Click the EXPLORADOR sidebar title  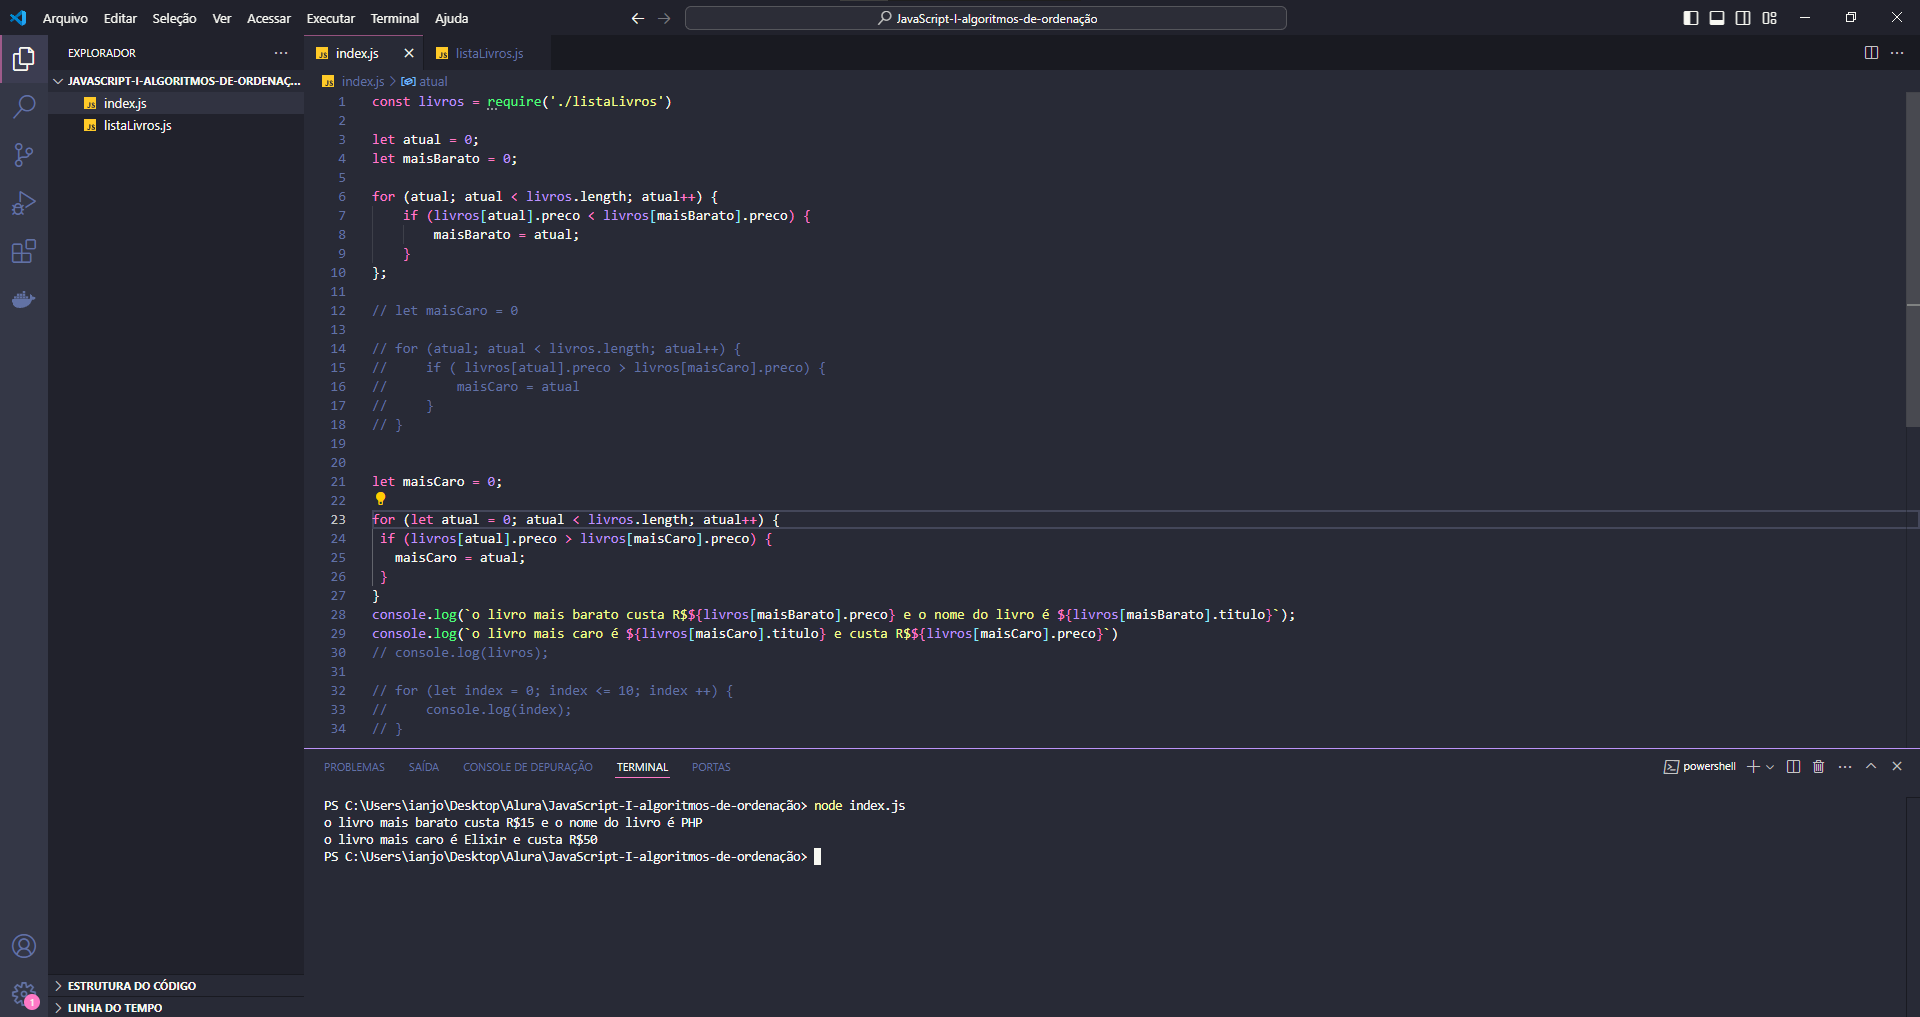click(102, 53)
